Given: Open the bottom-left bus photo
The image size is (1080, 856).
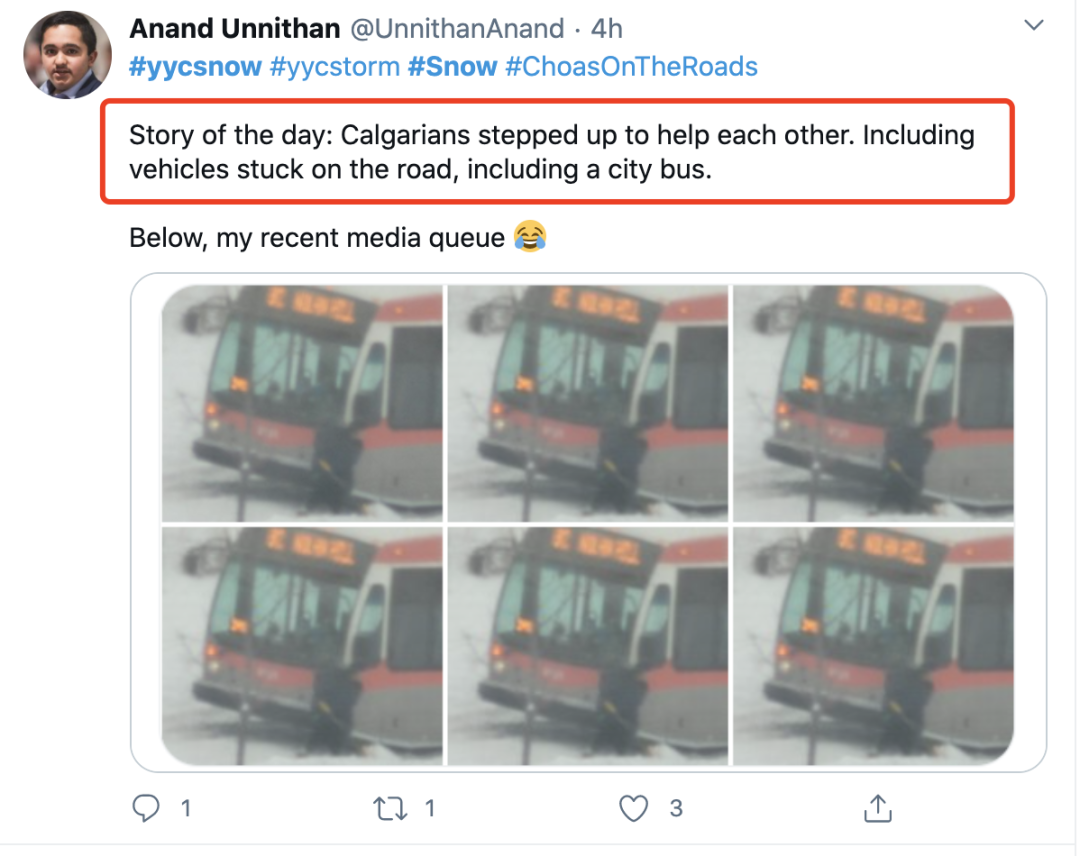Looking at the screenshot, I should 302,646.
